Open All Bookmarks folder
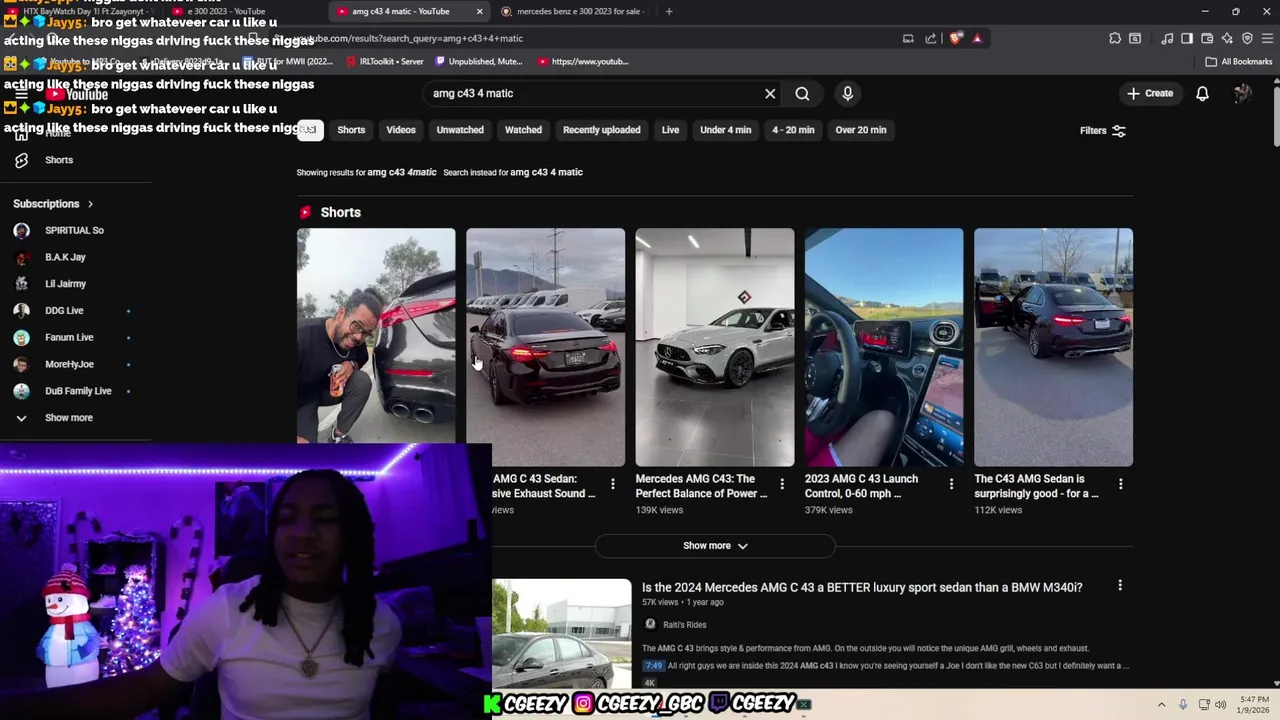This screenshot has height=720, width=1280. tap(1239, 61)
